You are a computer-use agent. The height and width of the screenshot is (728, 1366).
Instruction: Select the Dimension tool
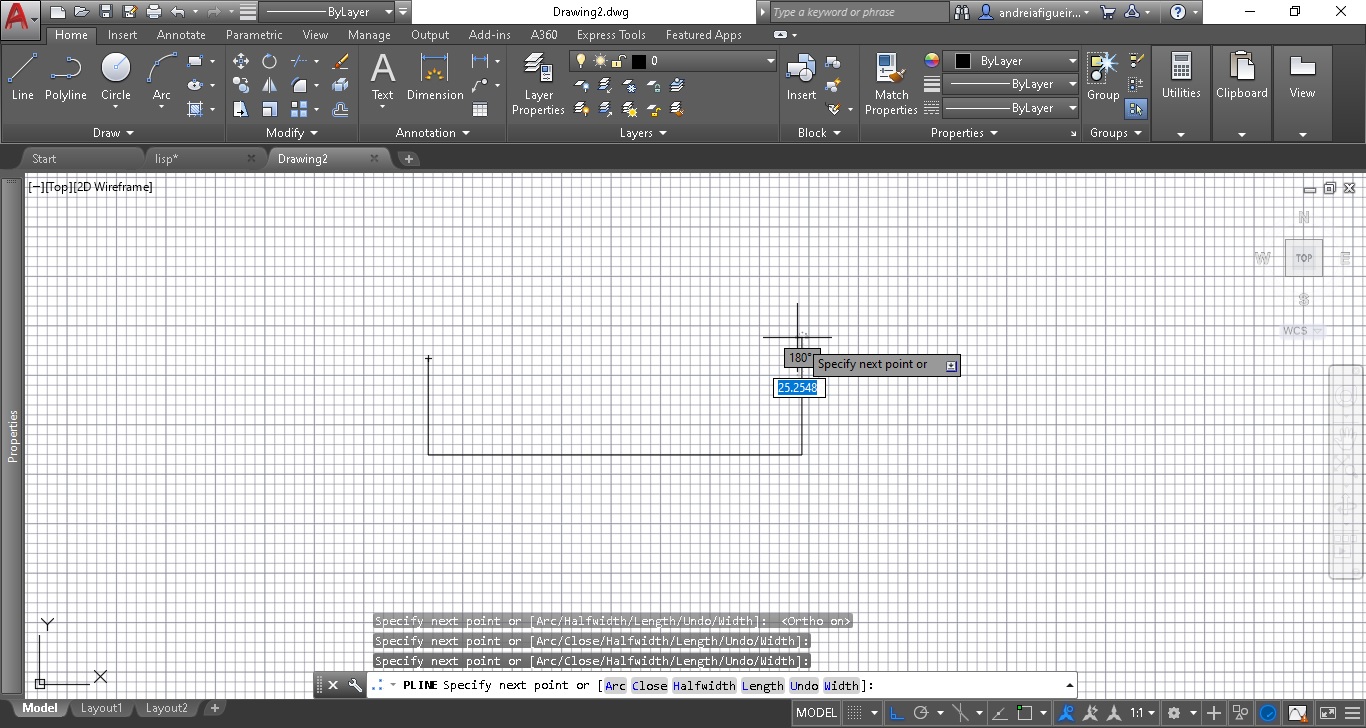[x=435, y=78]
